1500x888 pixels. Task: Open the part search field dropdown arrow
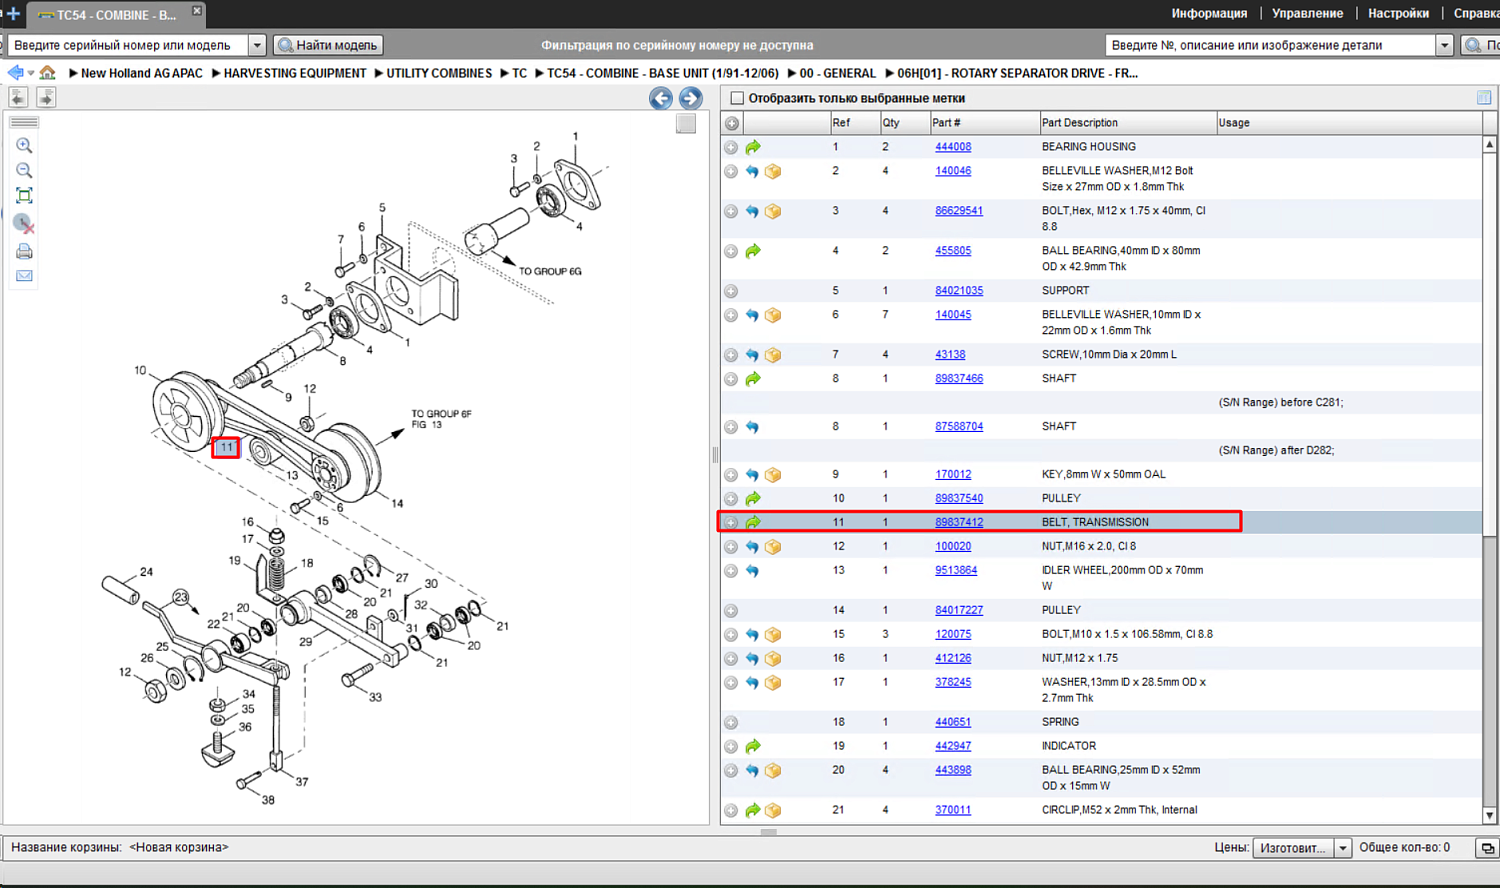click(x=1444, y=45)
